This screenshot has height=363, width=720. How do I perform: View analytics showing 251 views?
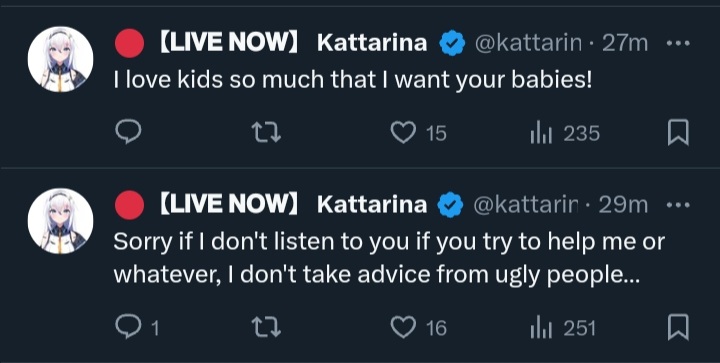tap(563, 329)
